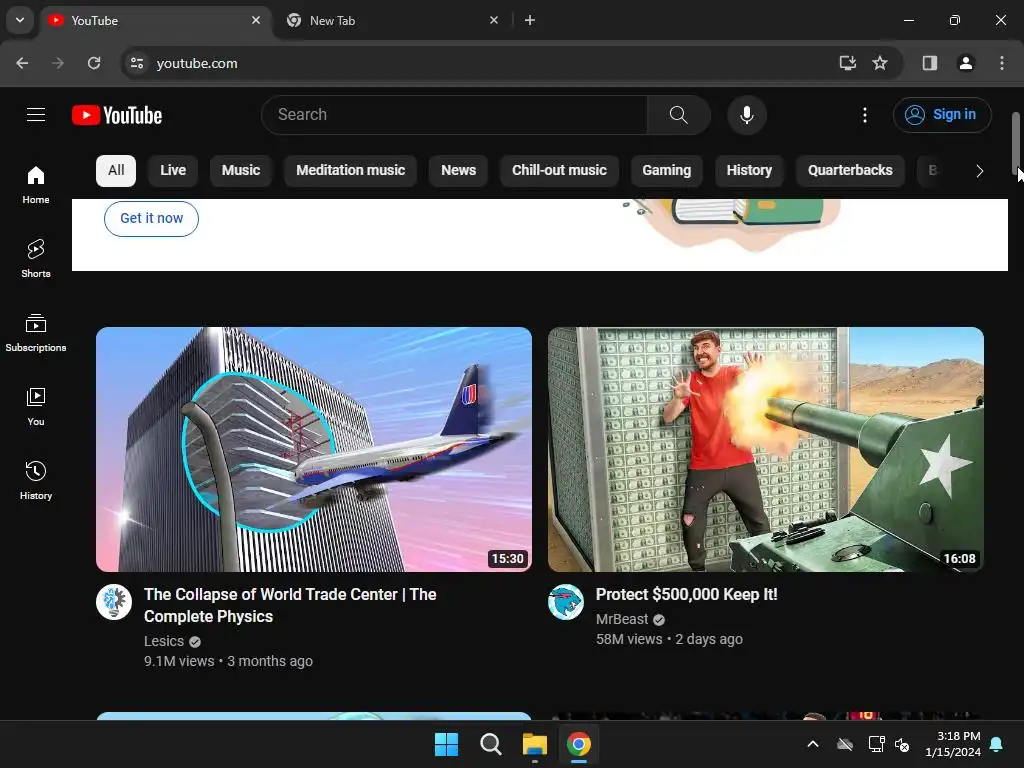
Task: Open History in left sidebar
Action: [x=36, y=480]
